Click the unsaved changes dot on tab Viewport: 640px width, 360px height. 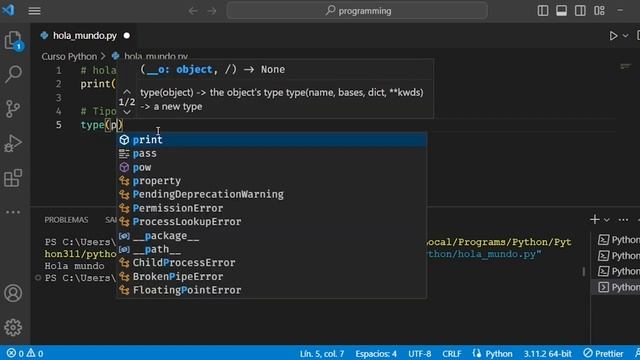coord(127,36)
